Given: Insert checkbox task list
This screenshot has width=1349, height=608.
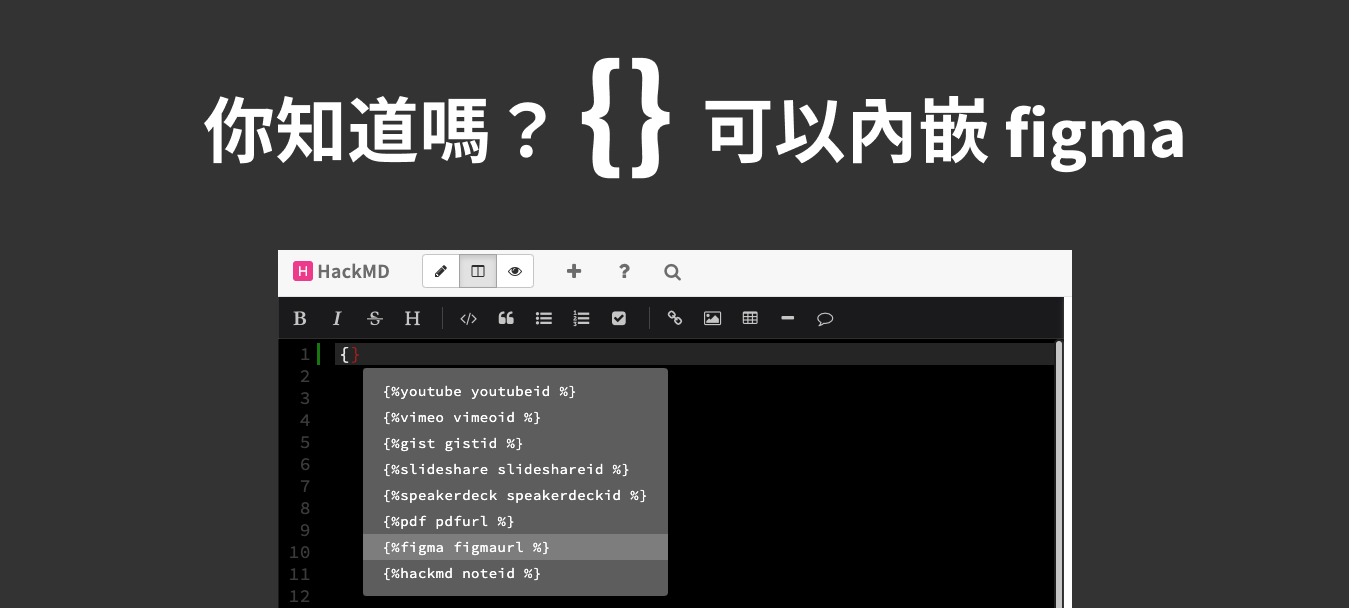Looking at the screenshot, I should point(619,319).
